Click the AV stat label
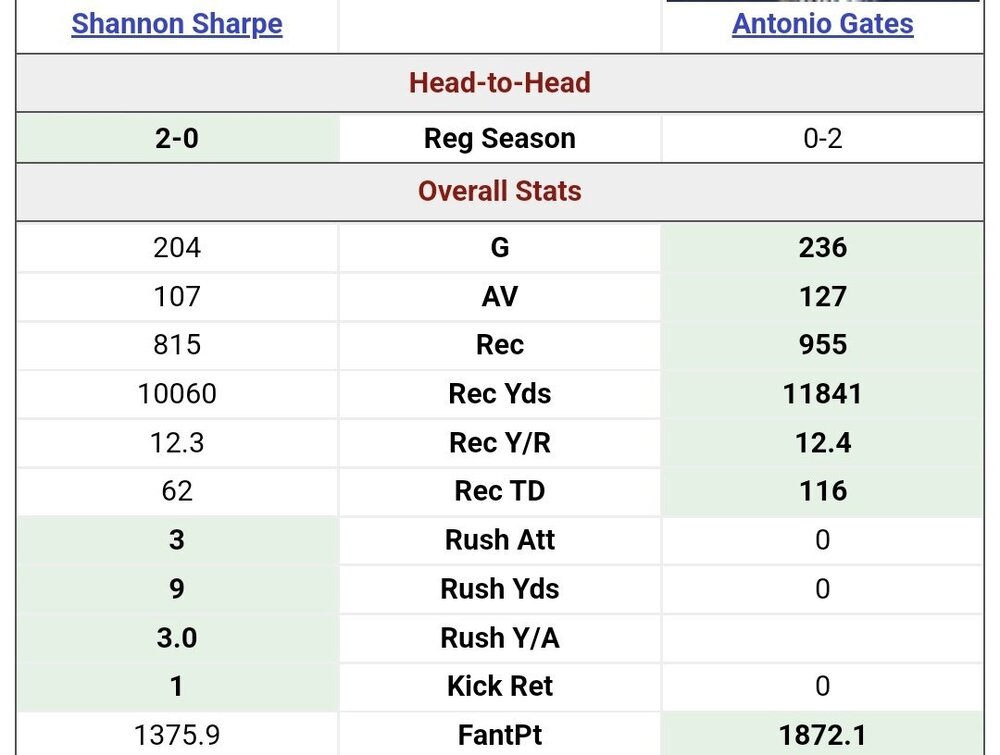 (x=499, y=296)
